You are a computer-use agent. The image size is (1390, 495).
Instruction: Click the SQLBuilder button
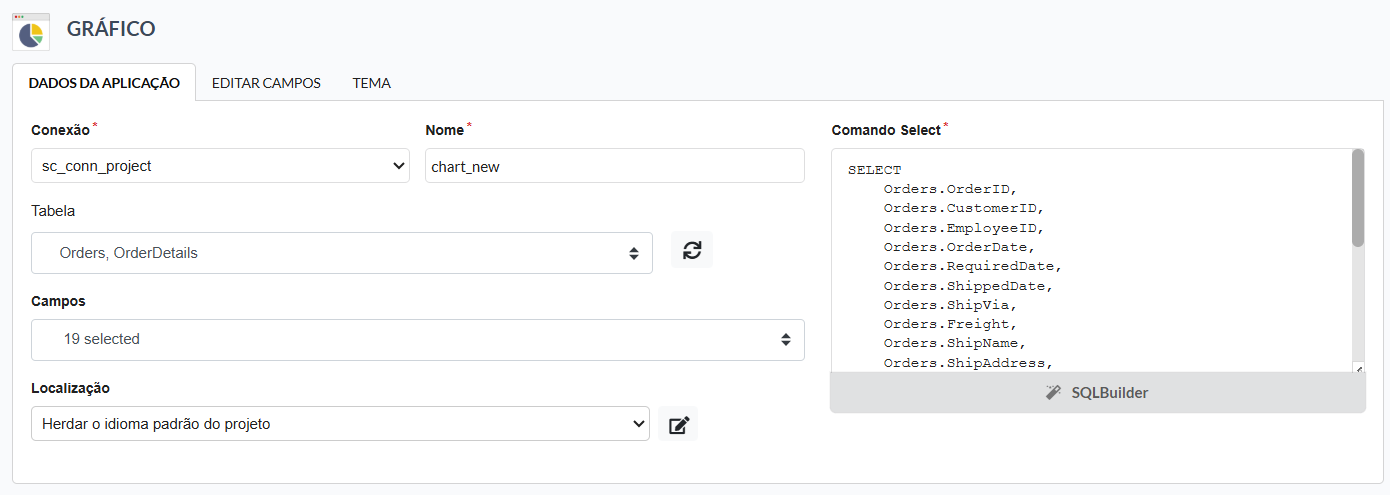tap(1098, 393)
